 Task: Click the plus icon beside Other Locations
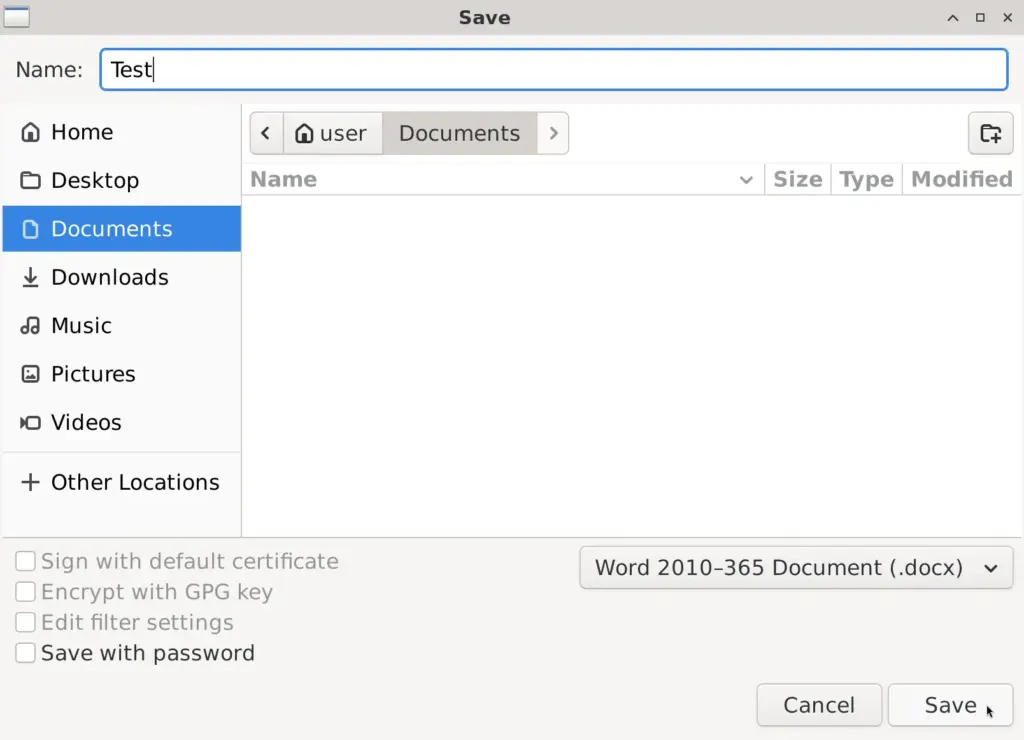tap(30, 482)
